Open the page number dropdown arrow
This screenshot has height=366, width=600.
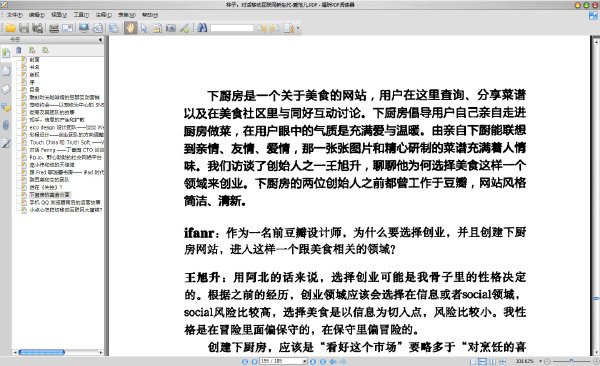click(305, 361)
